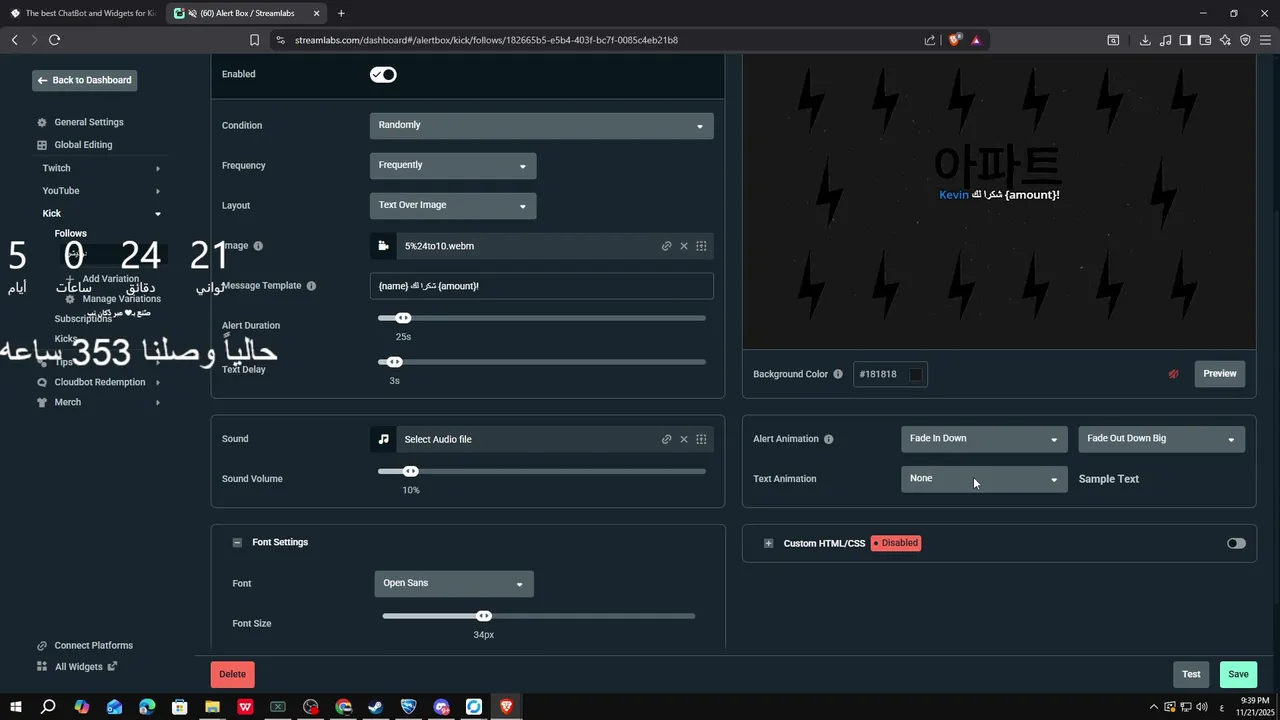
Task: Bookmark this page icon in address bar
Action: [254, 40]
